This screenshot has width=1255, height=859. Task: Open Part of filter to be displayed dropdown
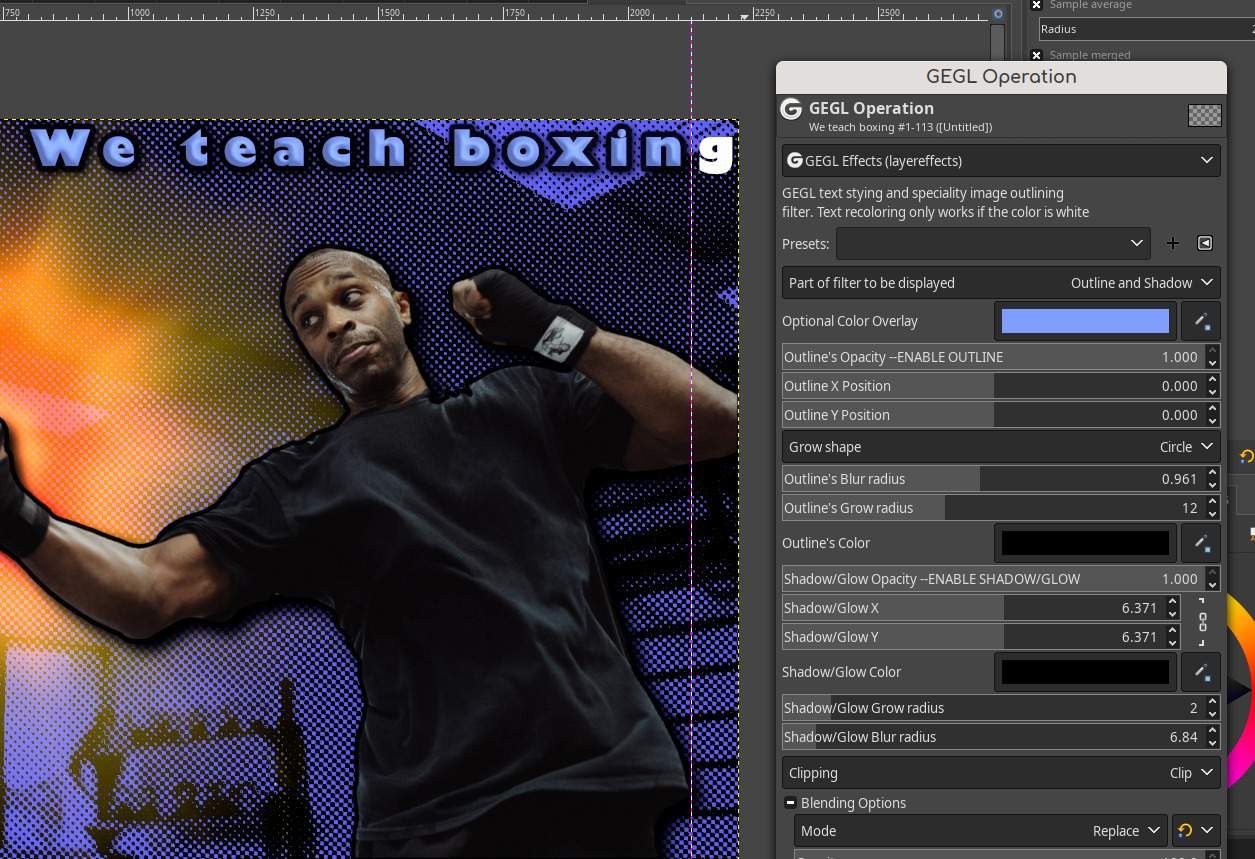pos(1001,283)
